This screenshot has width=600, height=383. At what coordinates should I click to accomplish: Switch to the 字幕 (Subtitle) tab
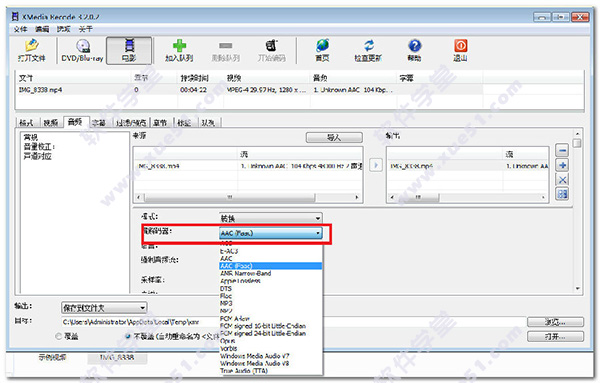pyautogui.click(x=99, y=122)
